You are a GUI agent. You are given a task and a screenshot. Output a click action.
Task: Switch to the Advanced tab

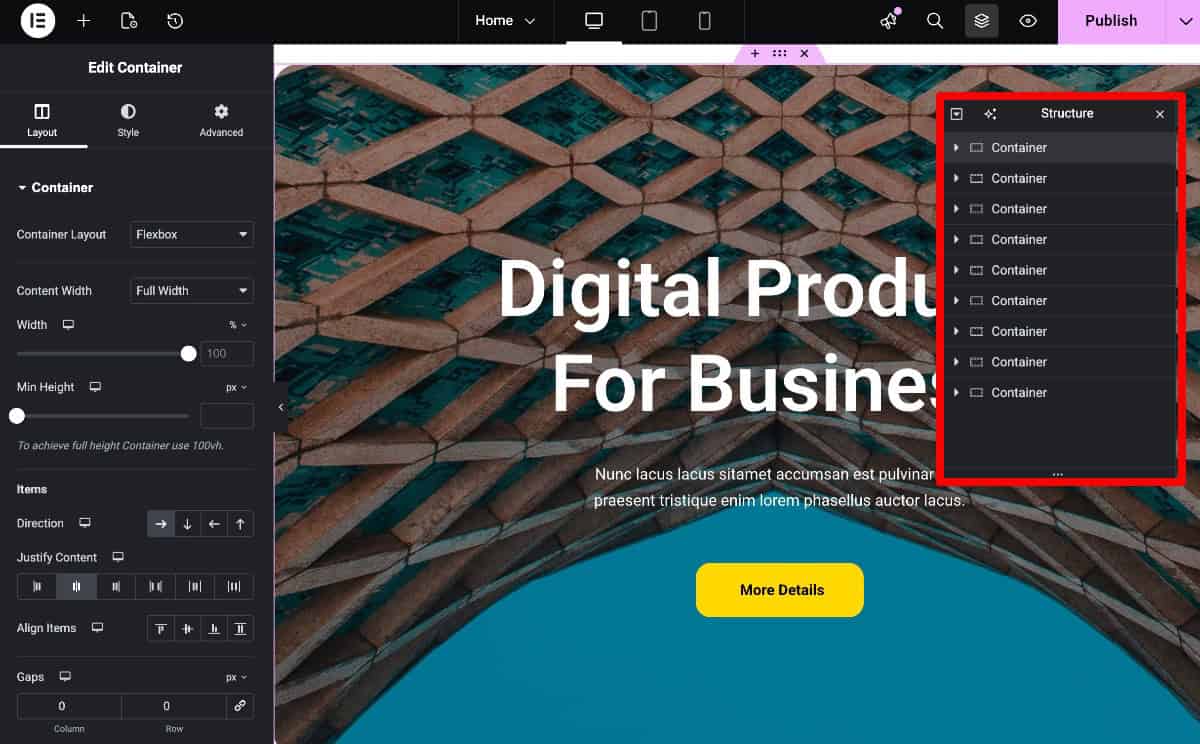(x=221, y=120)
